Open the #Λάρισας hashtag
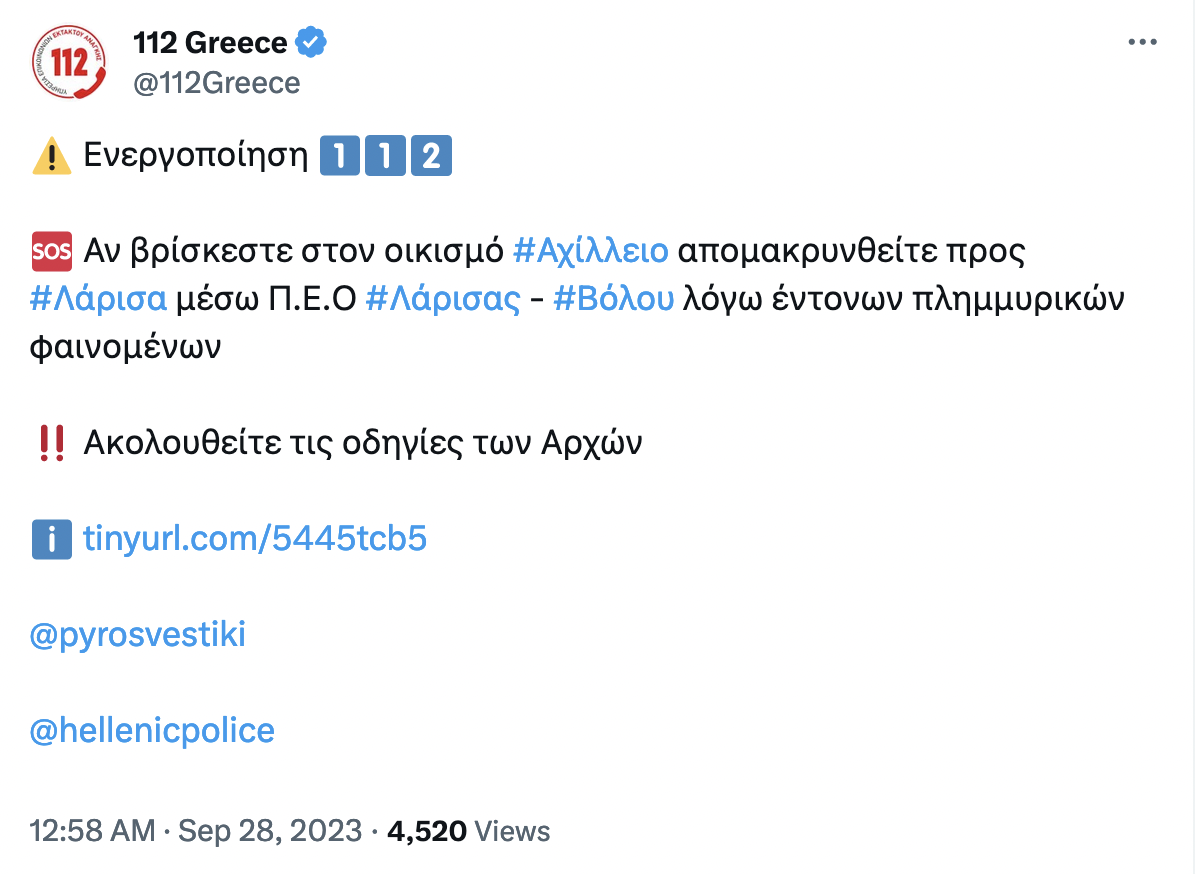This screenshot has width=1195, height=874. pyautogui.click(x=443, y=298)
